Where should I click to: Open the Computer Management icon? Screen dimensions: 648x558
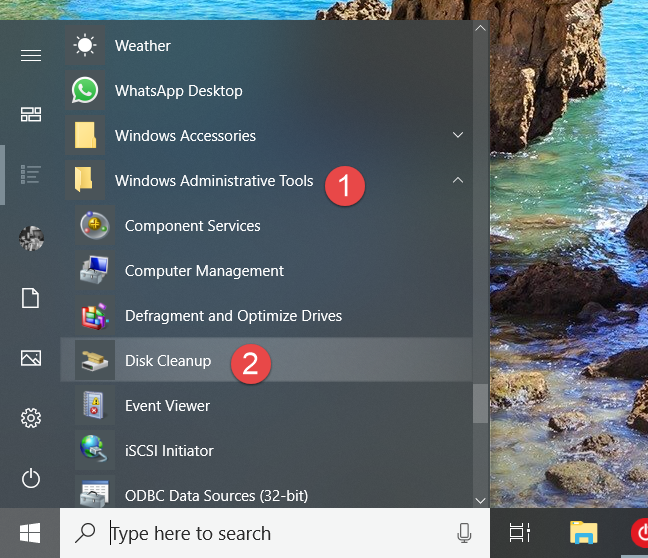(x=95, y=270)
